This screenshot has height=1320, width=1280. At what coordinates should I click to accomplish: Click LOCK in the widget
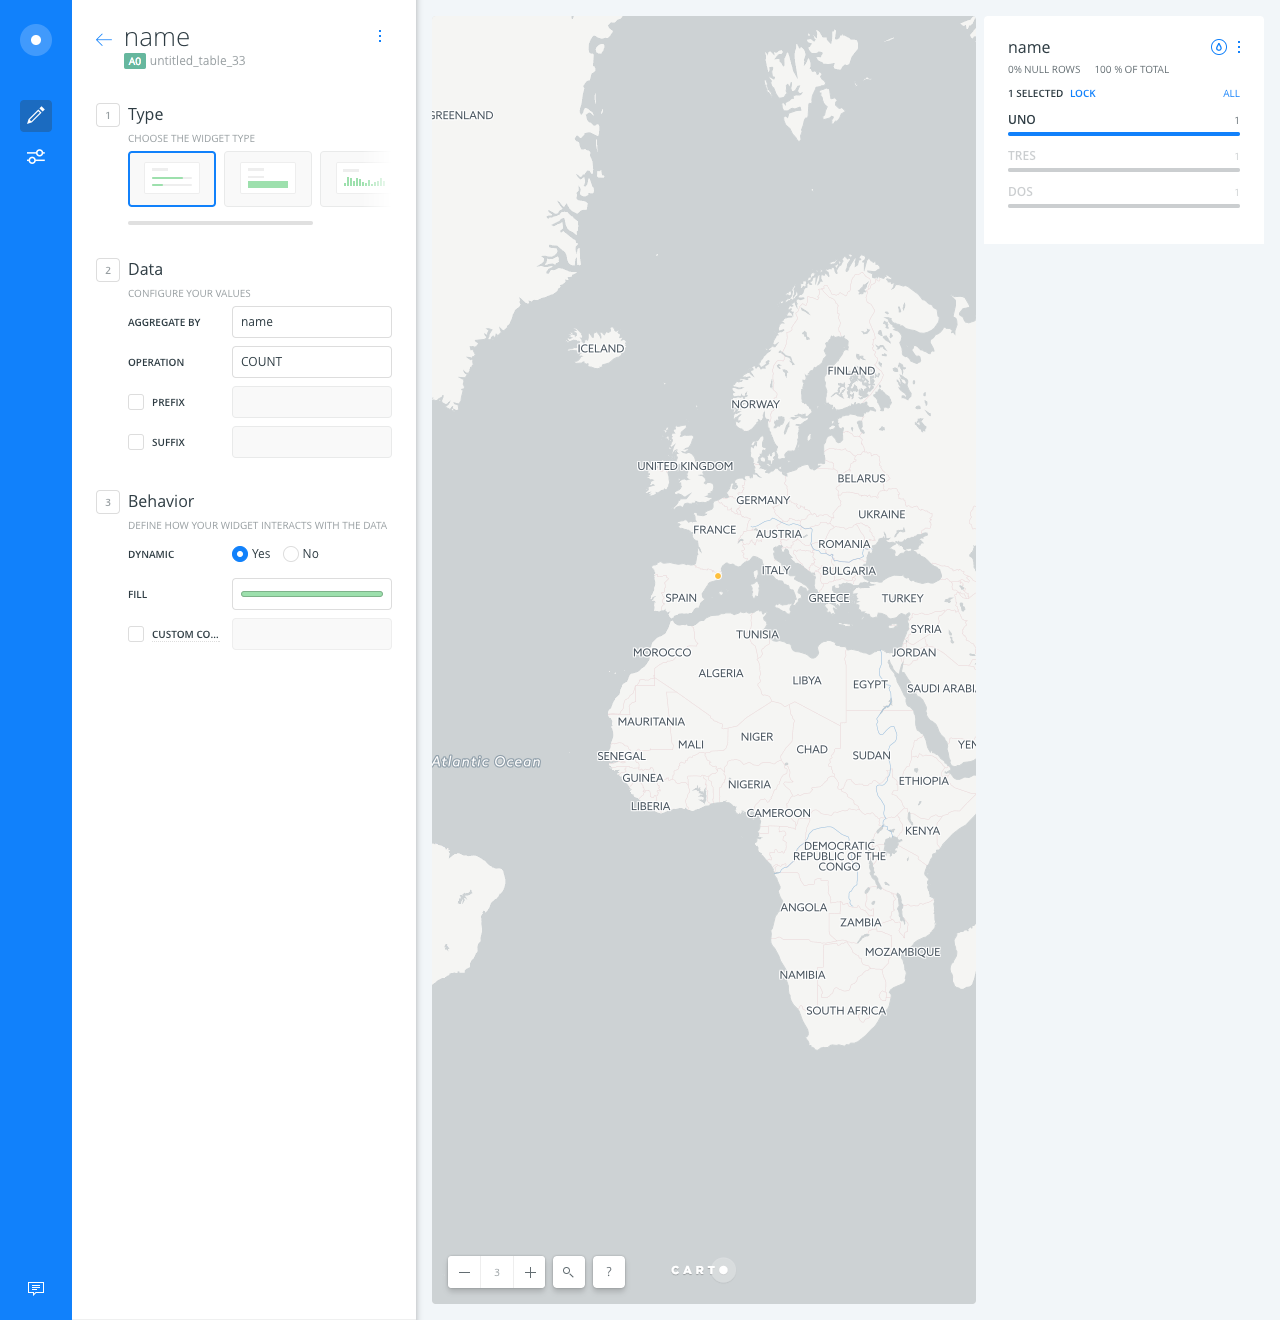coord(1083,94)
